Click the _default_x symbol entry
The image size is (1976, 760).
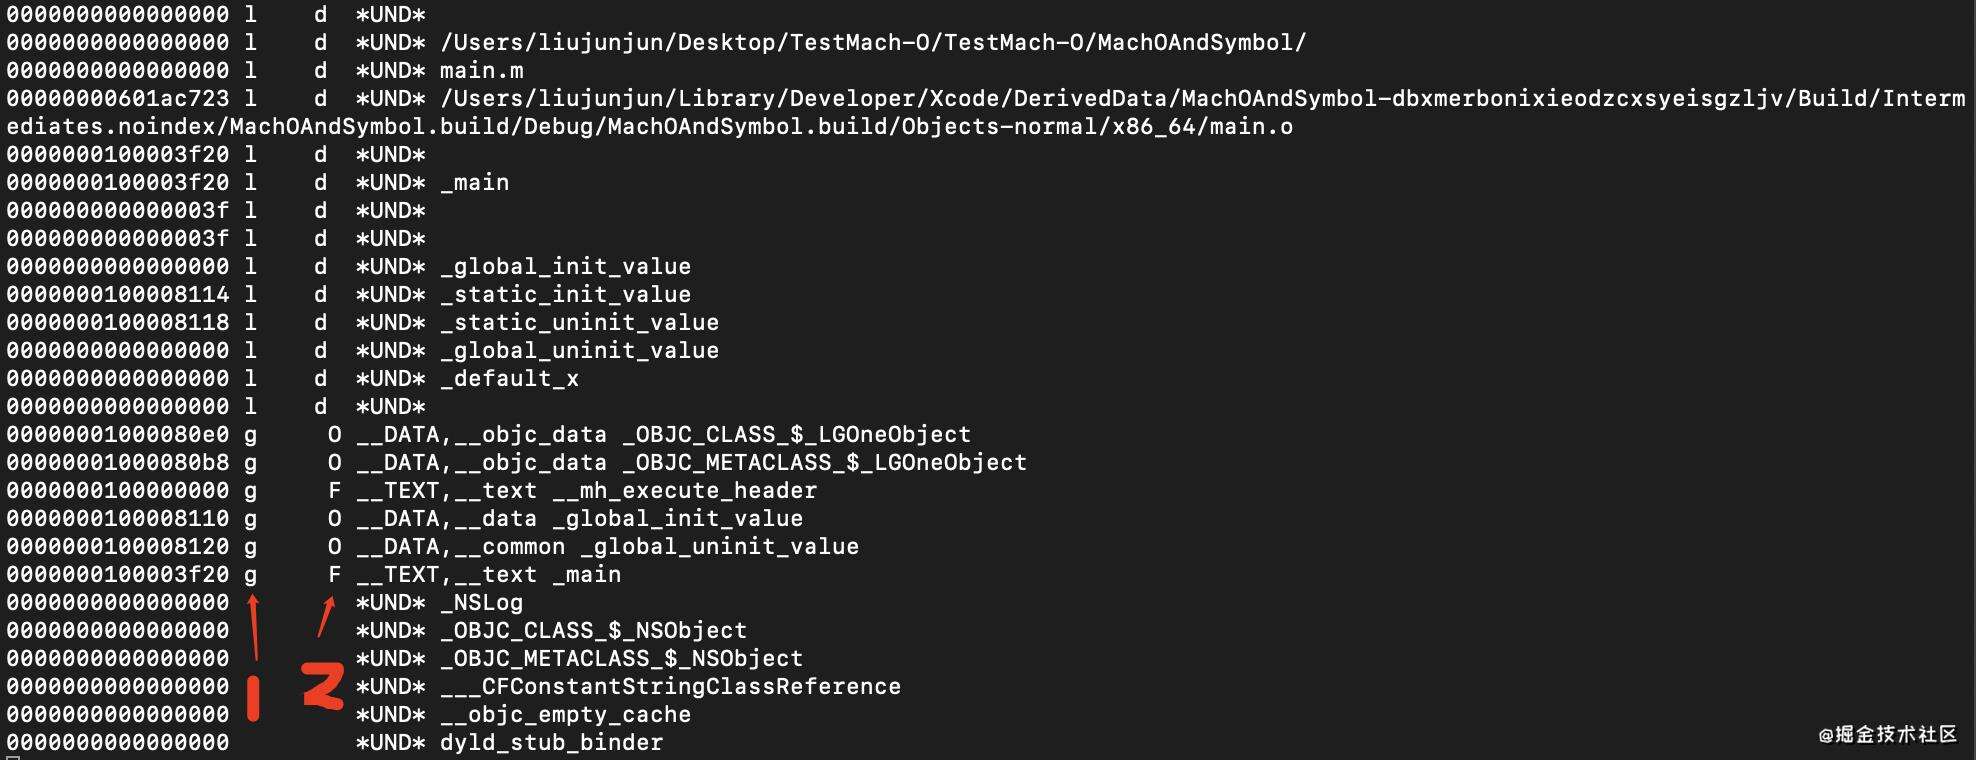509,379
